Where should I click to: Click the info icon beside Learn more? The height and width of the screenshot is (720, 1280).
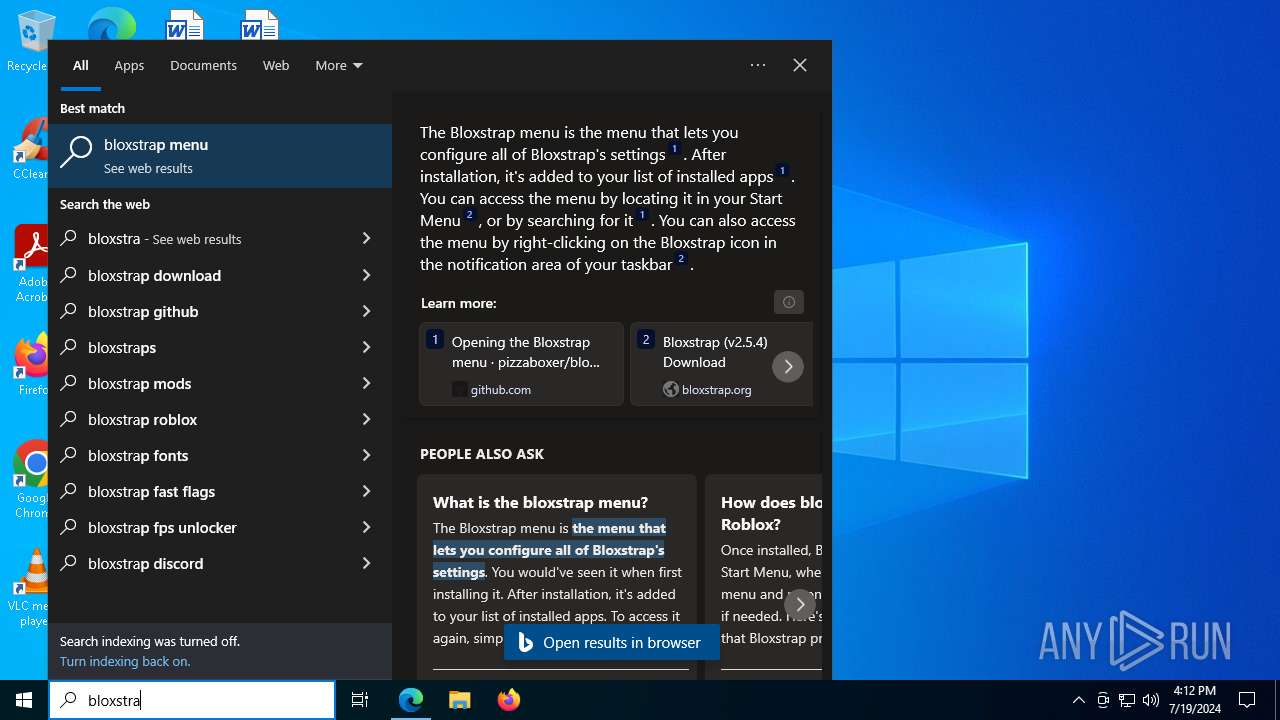pos(788,302)
